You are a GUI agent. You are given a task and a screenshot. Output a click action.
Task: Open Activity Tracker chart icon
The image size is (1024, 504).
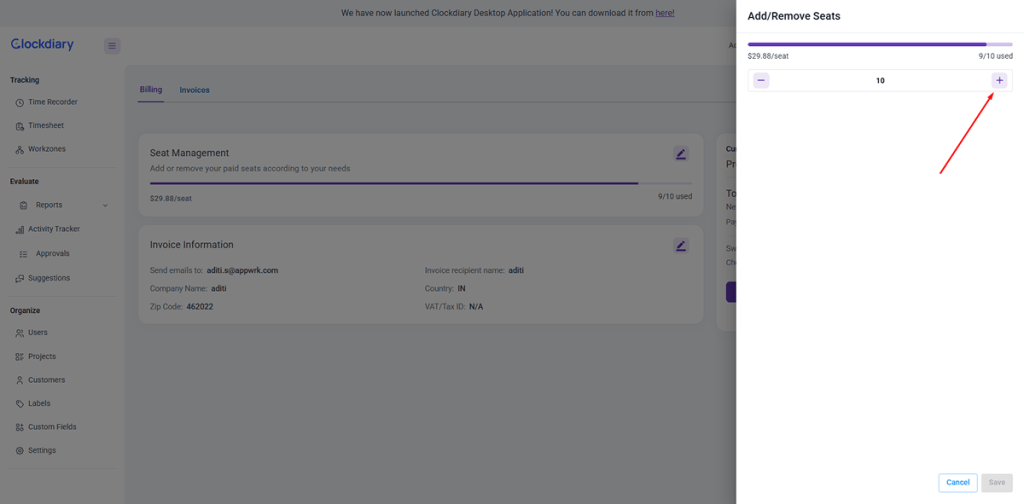pyautogui.click(x=20, y=230)
